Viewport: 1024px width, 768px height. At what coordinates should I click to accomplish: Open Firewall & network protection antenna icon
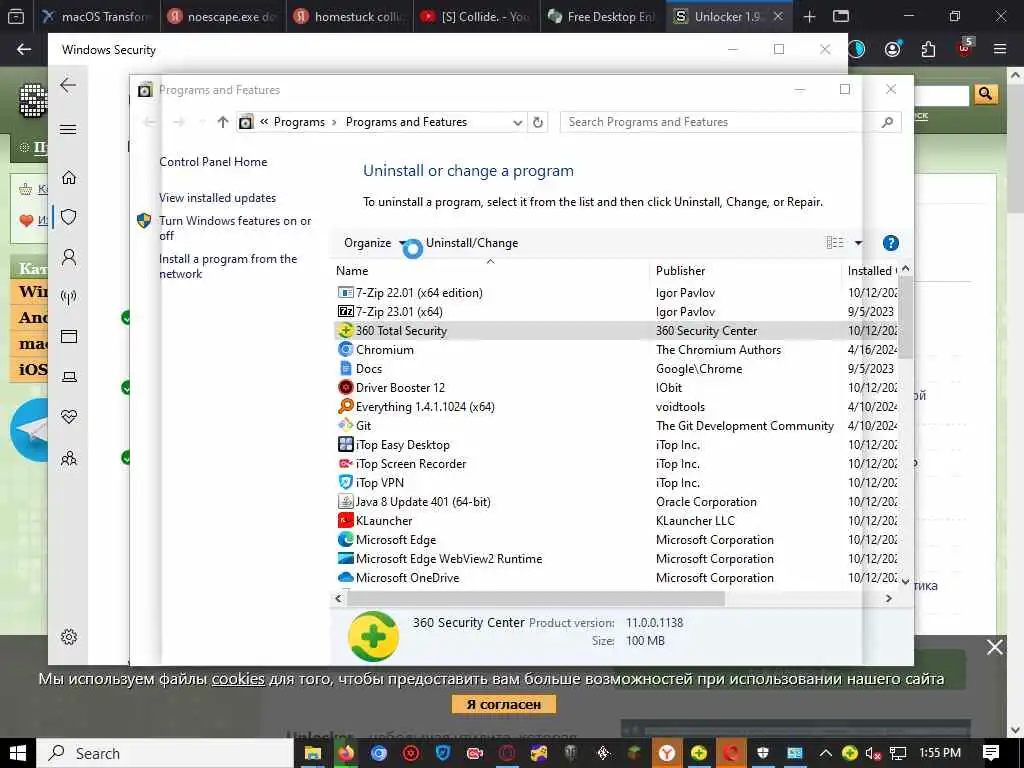[x=69, y=297]
